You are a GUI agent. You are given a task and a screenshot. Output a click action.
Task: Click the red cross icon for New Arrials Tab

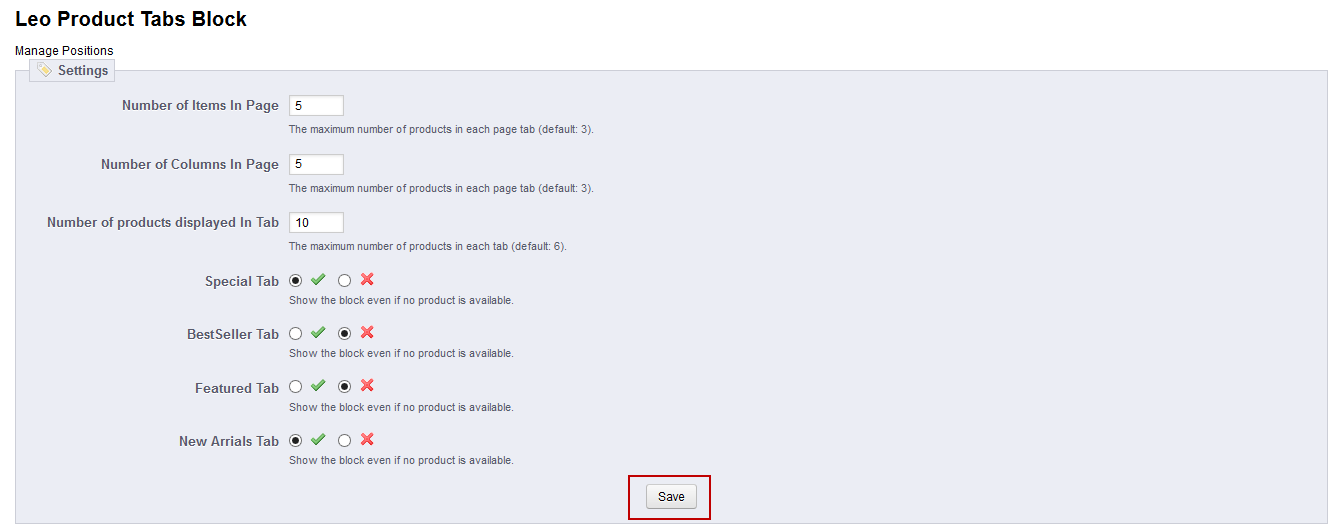tap(367, 439)
